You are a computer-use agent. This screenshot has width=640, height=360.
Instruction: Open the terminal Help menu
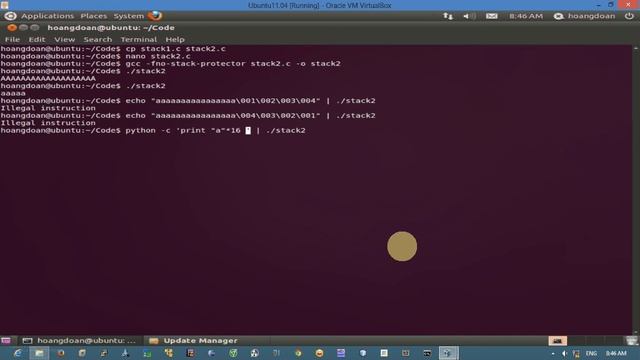click(175, 40)
